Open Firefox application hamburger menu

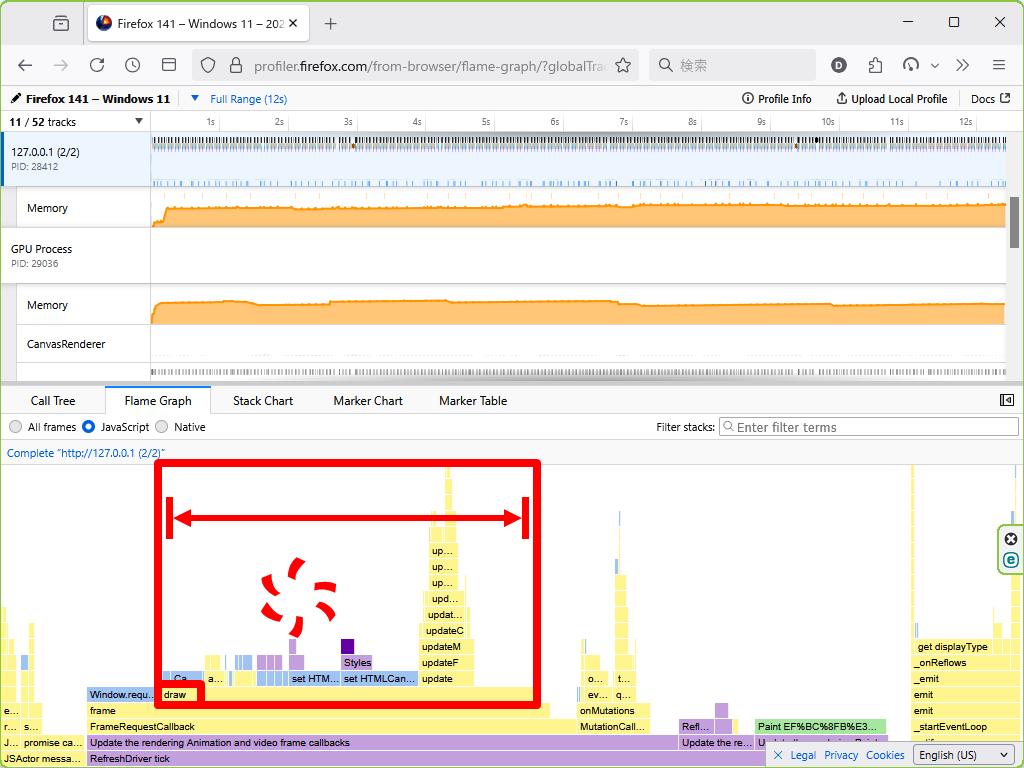(999, 65)
